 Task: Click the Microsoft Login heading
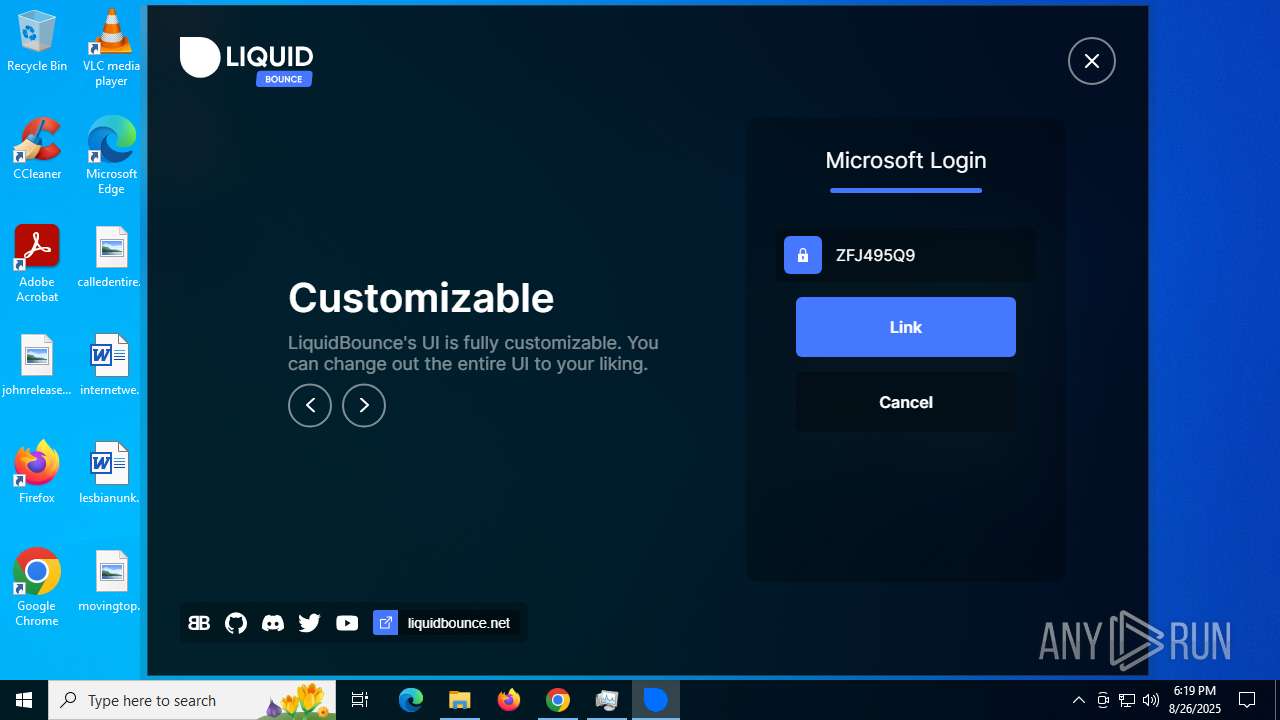click(x=906, y=160)
